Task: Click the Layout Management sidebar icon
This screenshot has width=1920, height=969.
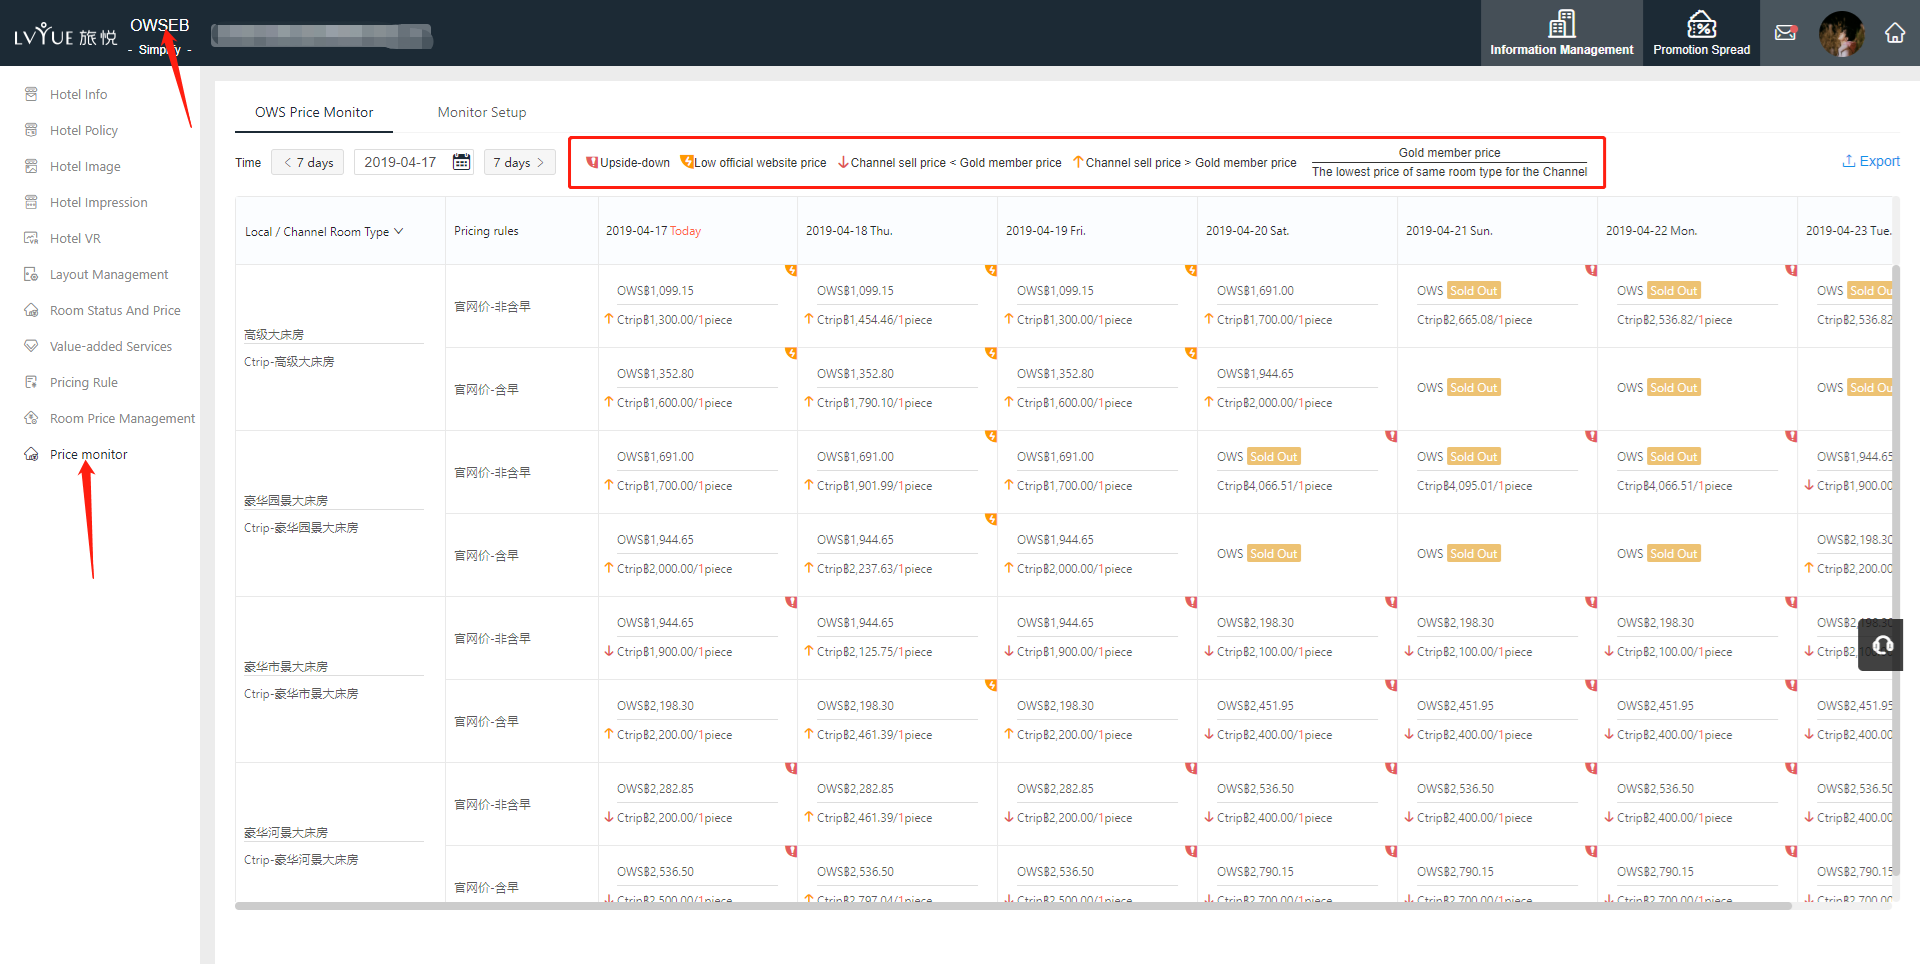Action: pos(31,274)
